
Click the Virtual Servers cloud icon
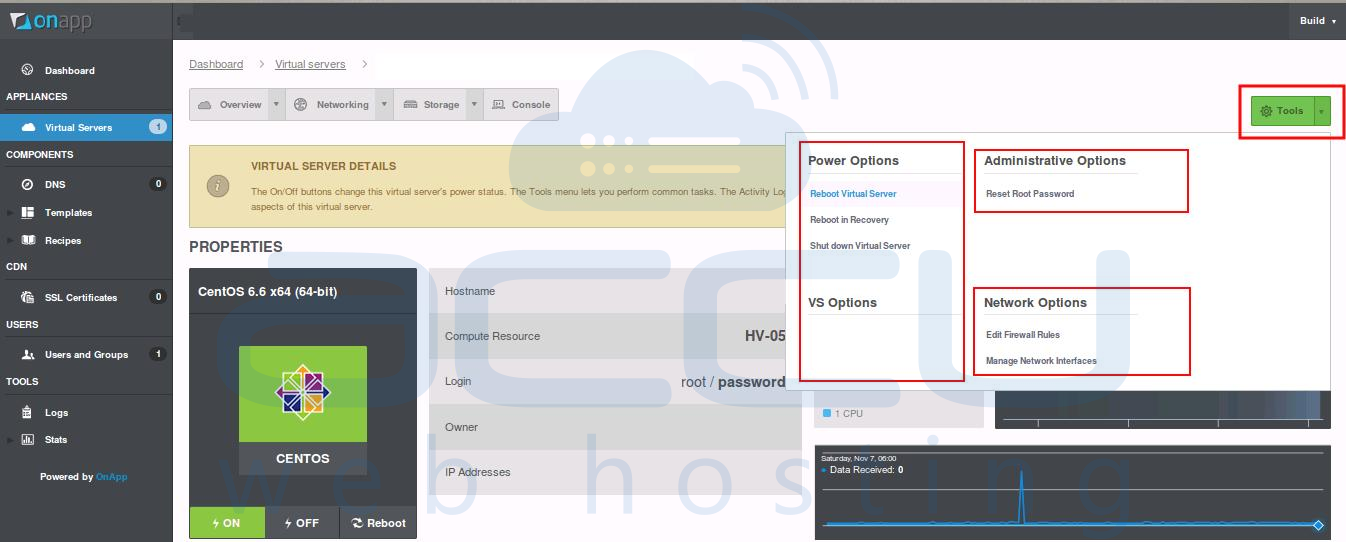(x=28, y=127)
